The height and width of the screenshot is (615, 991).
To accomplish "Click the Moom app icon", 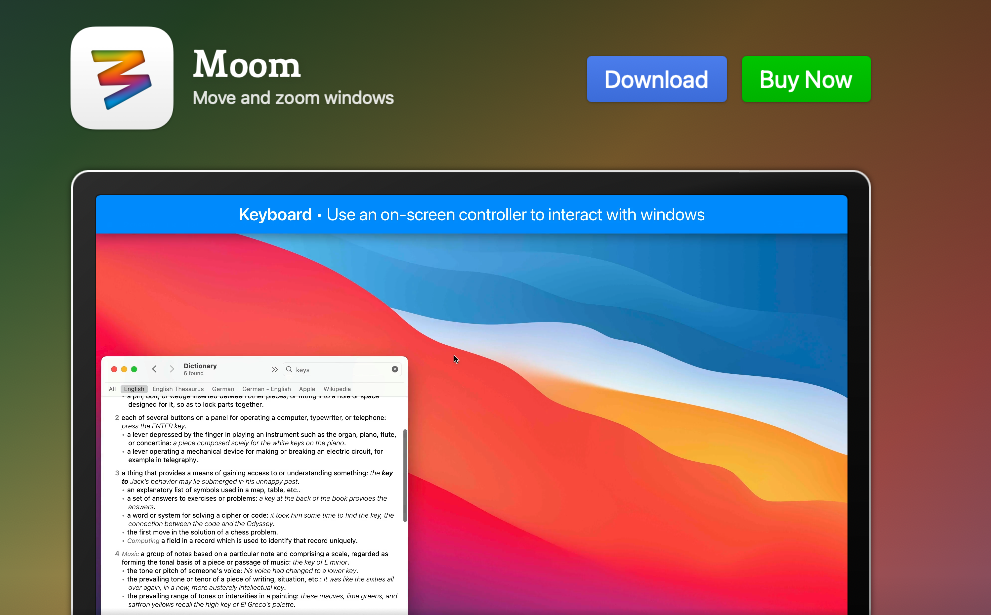I will (121, 80).
